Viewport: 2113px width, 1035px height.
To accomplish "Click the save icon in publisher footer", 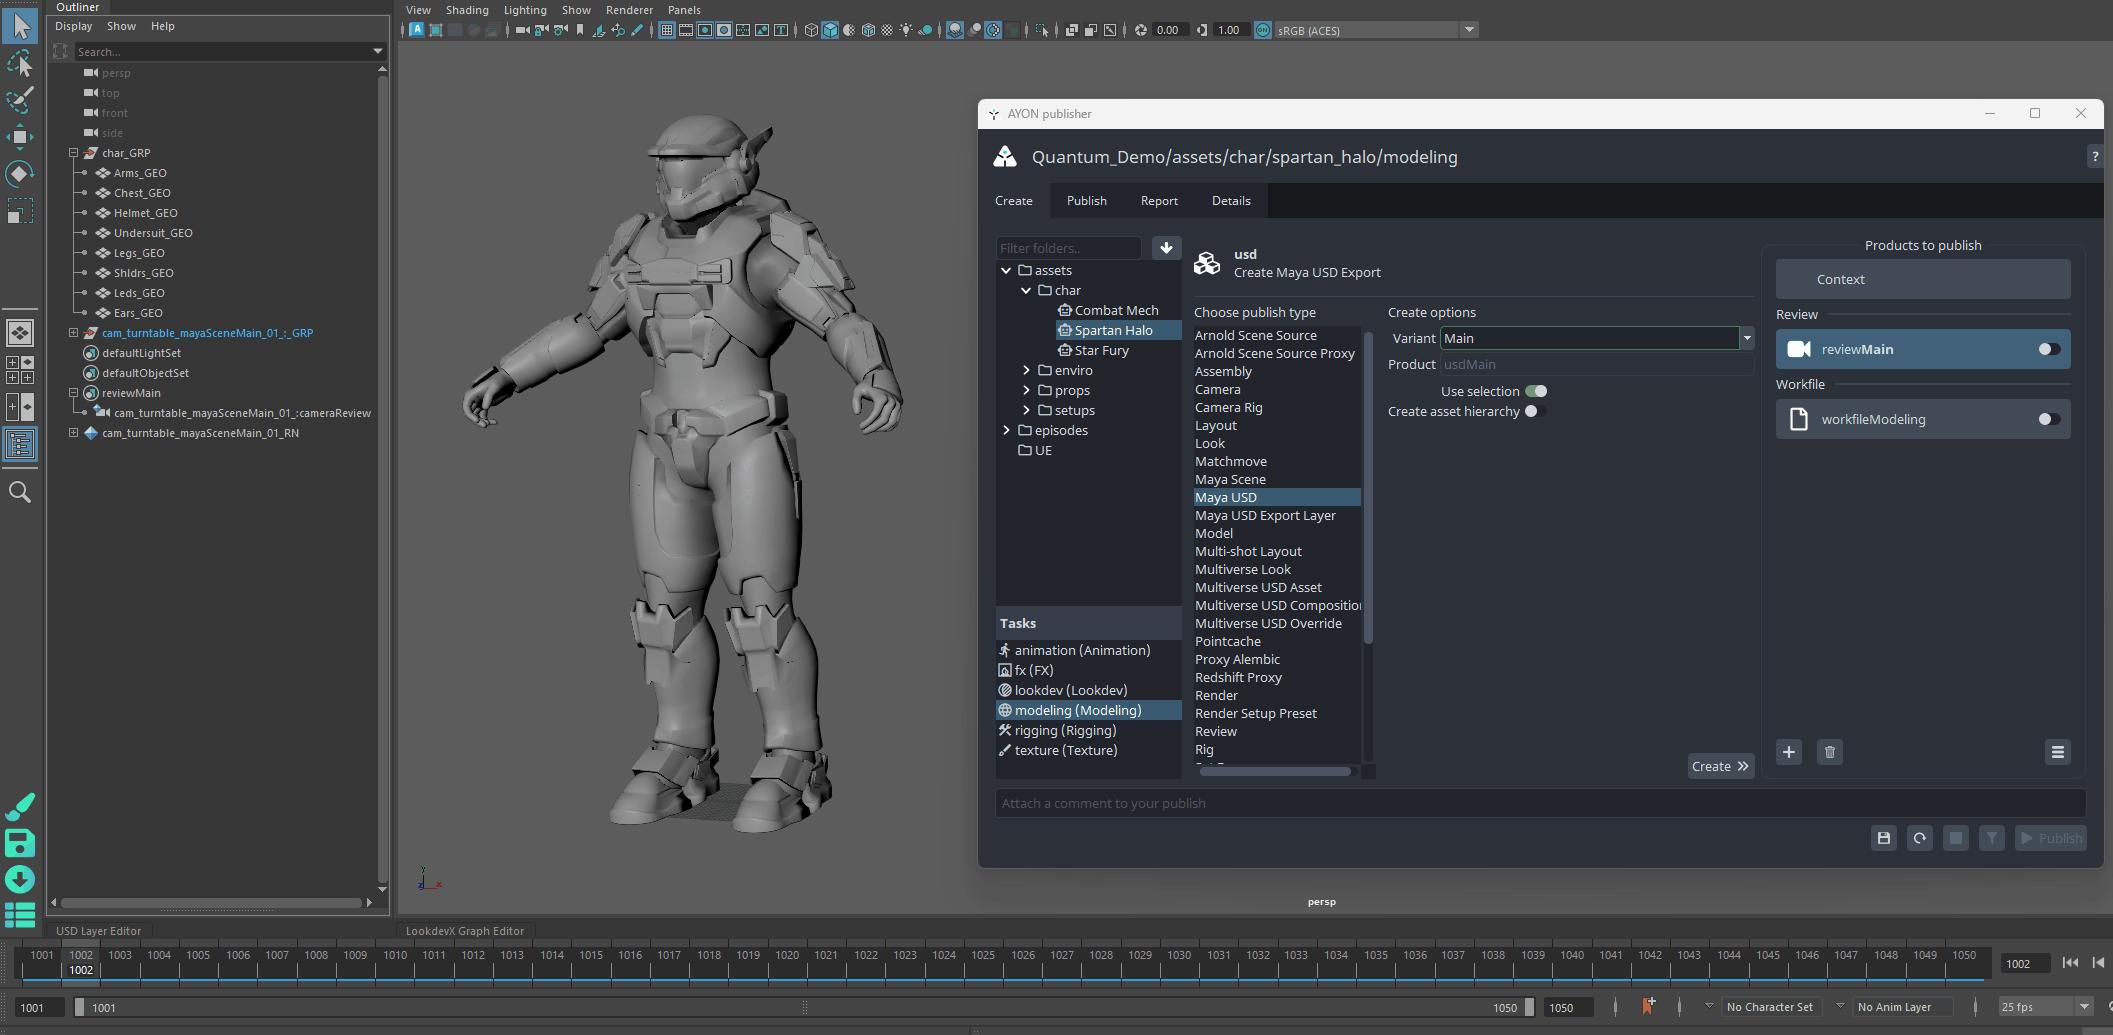I will 1883,838.
